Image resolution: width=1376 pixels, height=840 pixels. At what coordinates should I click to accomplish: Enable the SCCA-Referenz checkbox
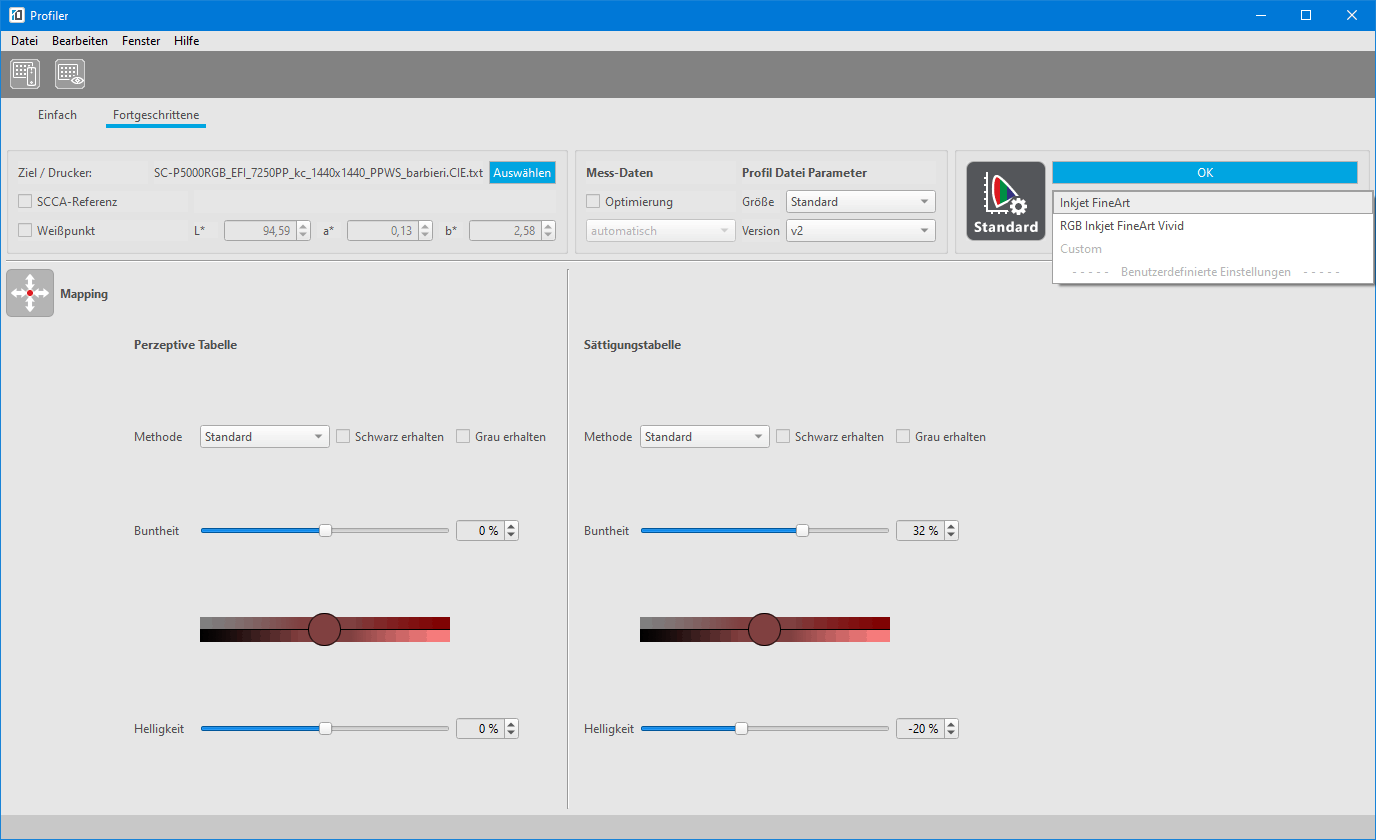26,202
